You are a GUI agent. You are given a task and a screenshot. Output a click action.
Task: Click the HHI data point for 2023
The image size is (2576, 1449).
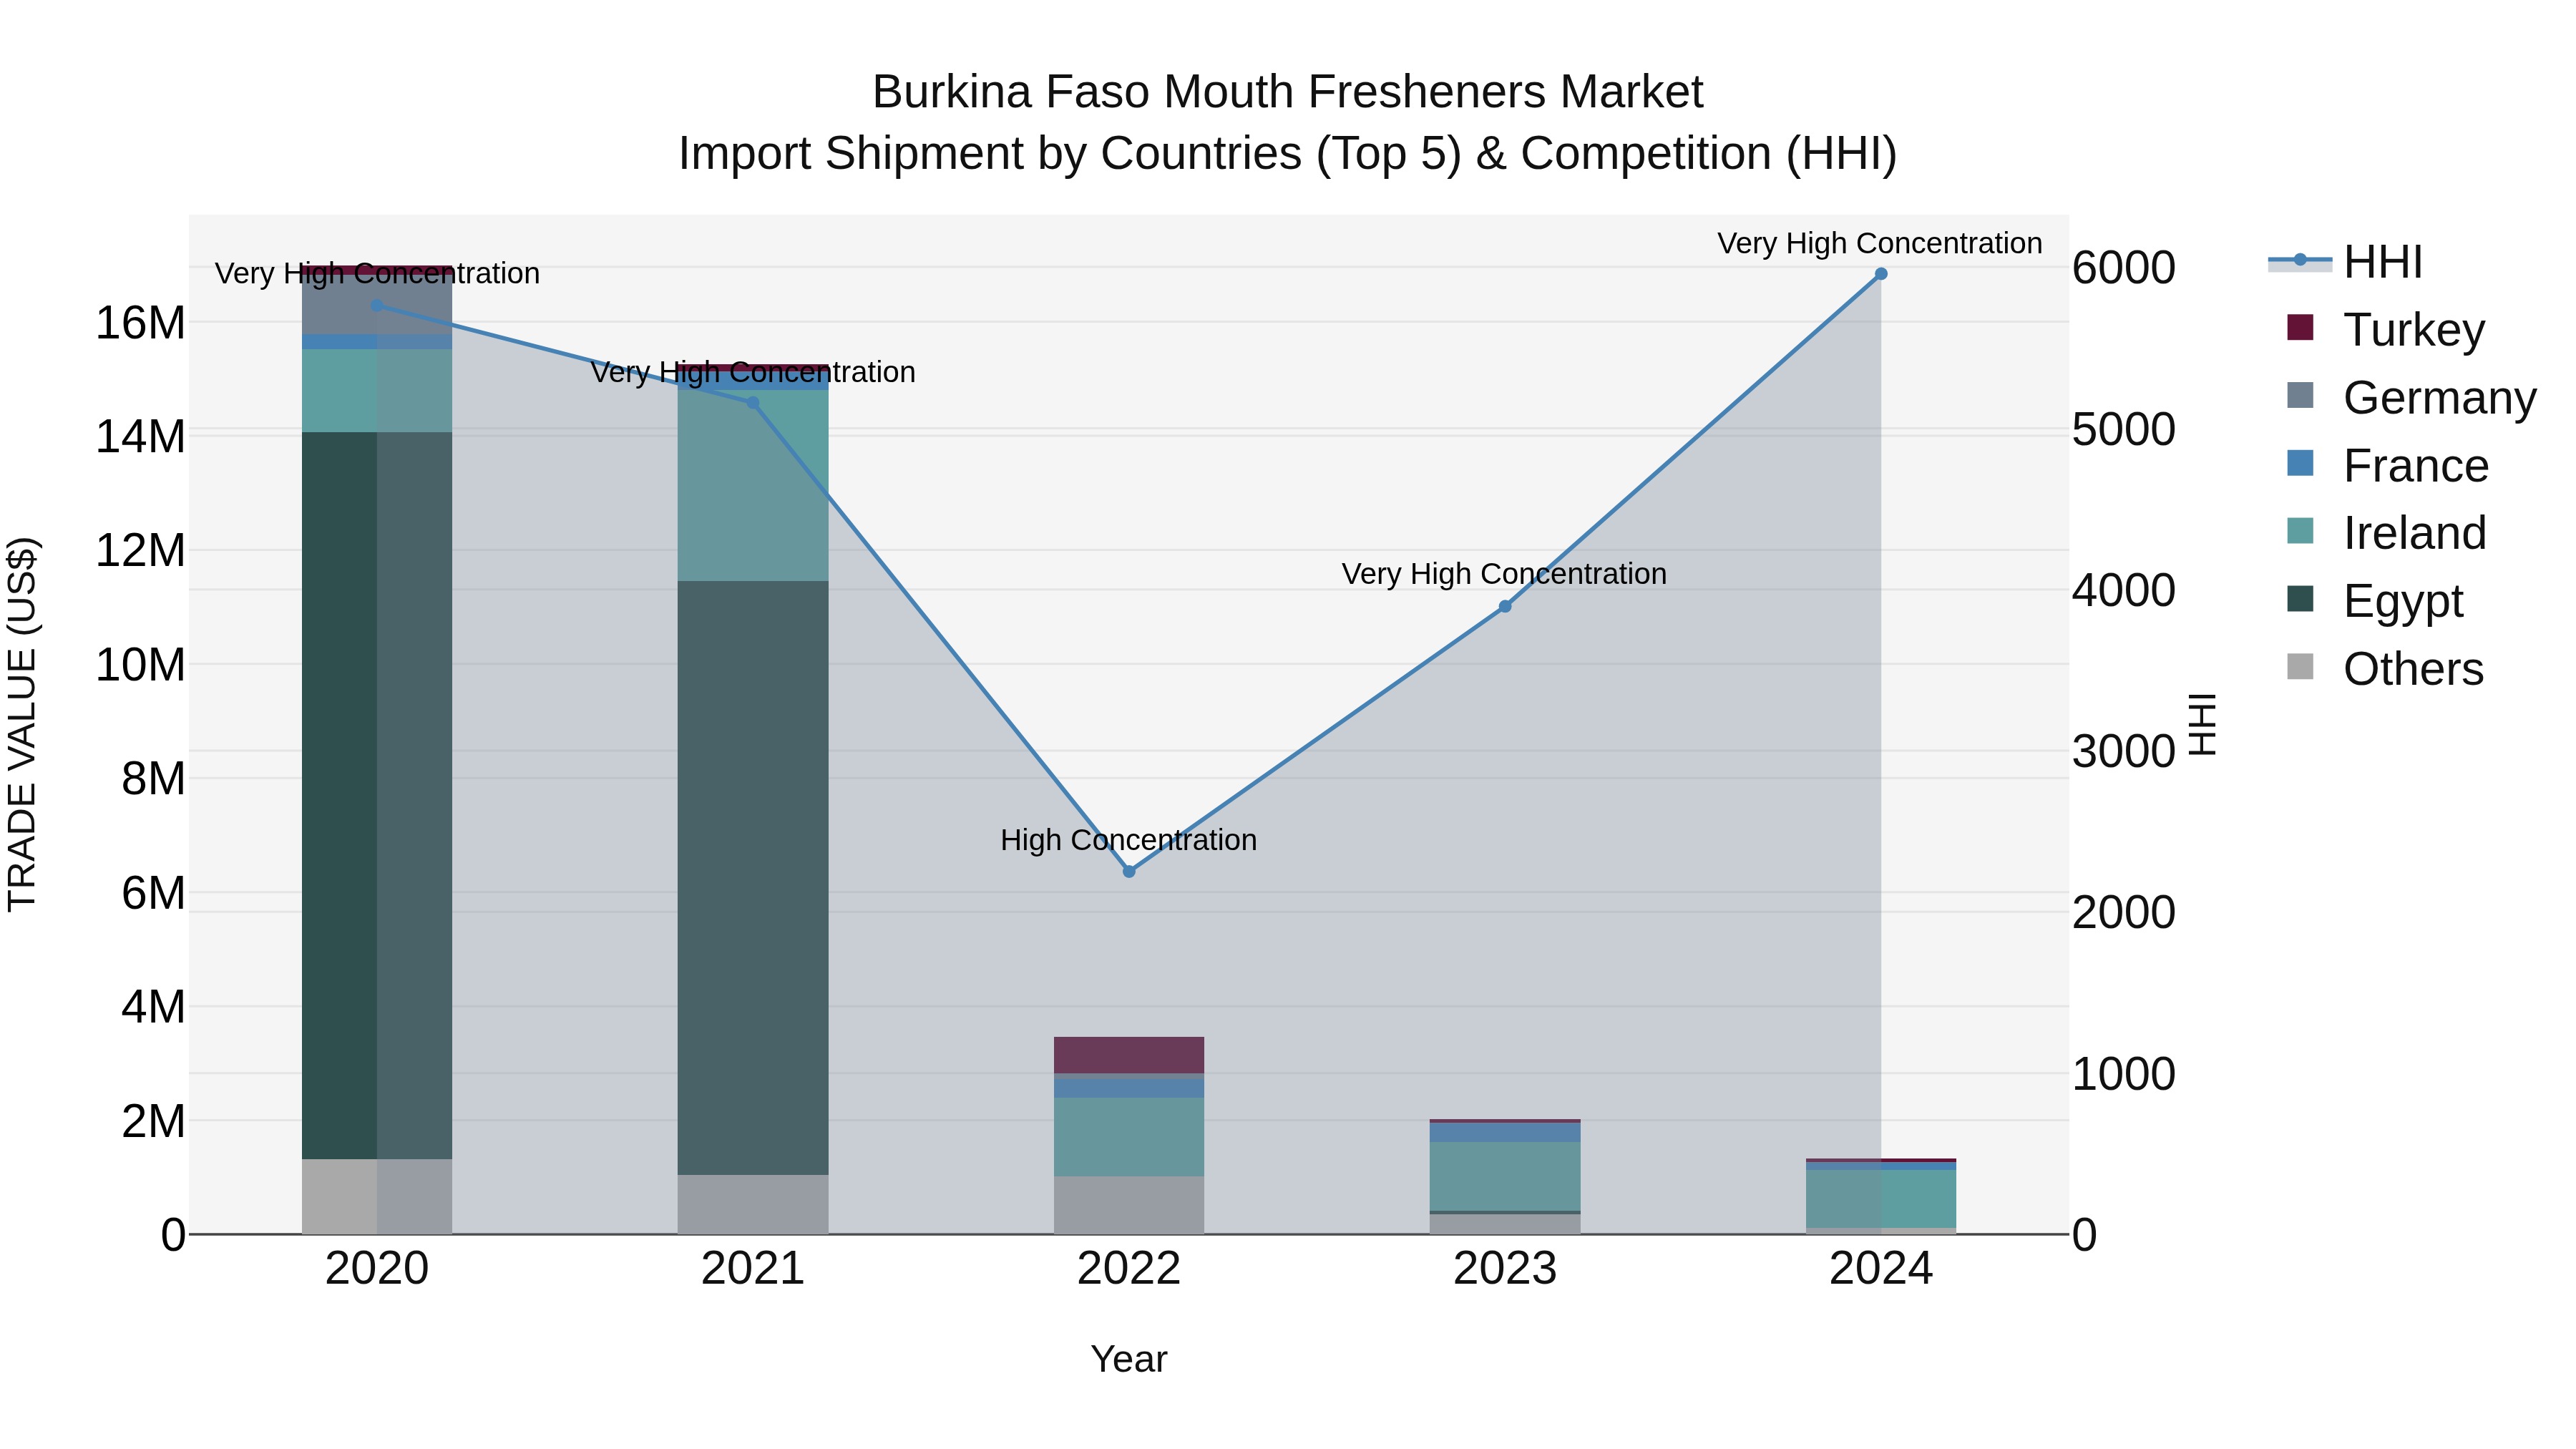pyautogui.click(x=1505, y=606)
